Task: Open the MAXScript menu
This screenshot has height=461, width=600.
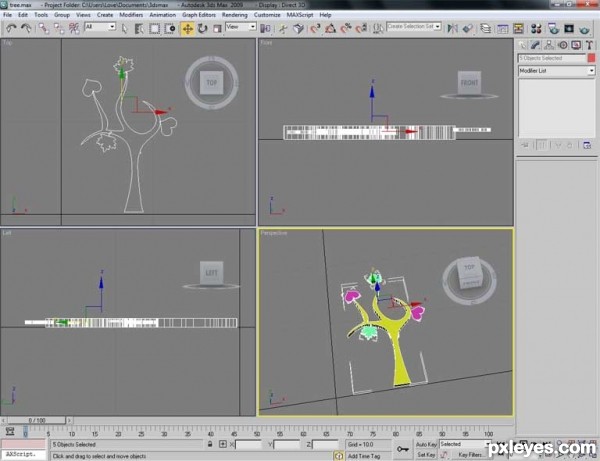Action: (x=300, y=15)
